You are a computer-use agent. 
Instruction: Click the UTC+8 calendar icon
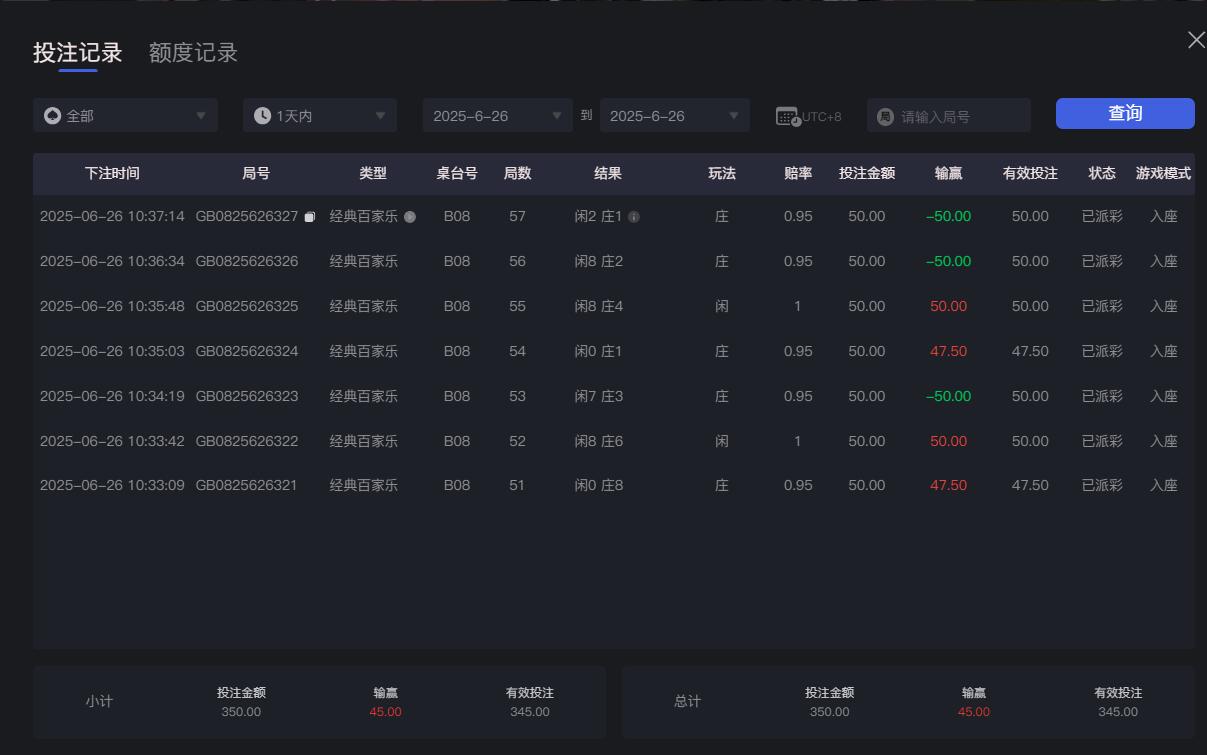789,115
